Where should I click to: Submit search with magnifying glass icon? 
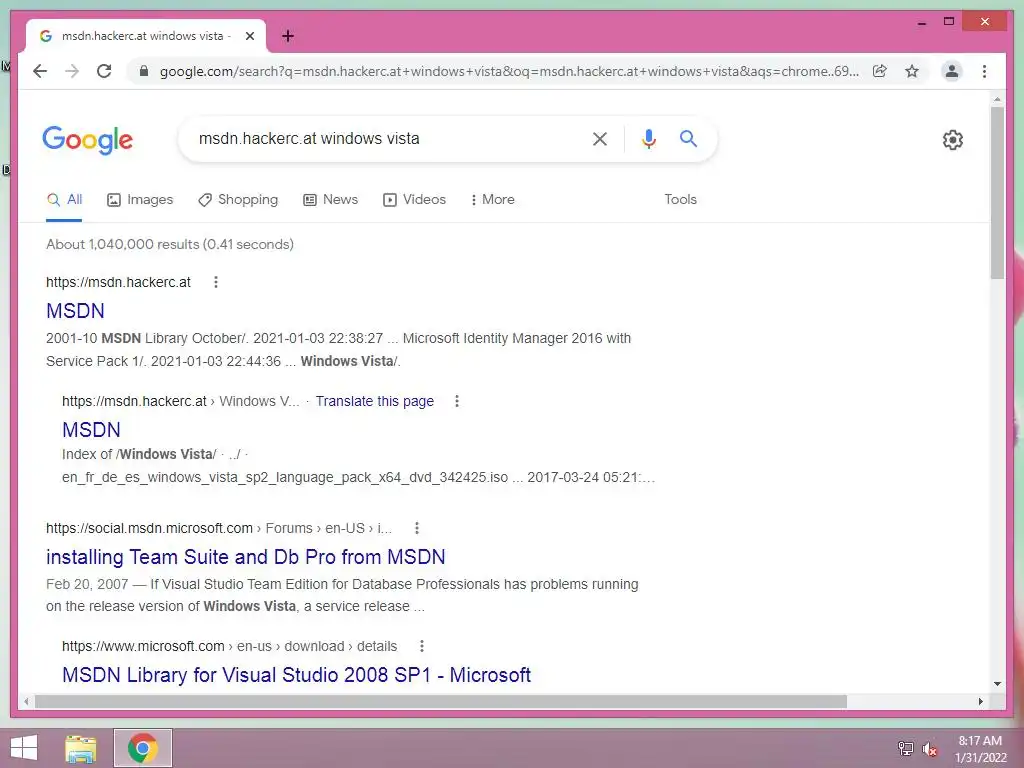[x=688, y=138]
